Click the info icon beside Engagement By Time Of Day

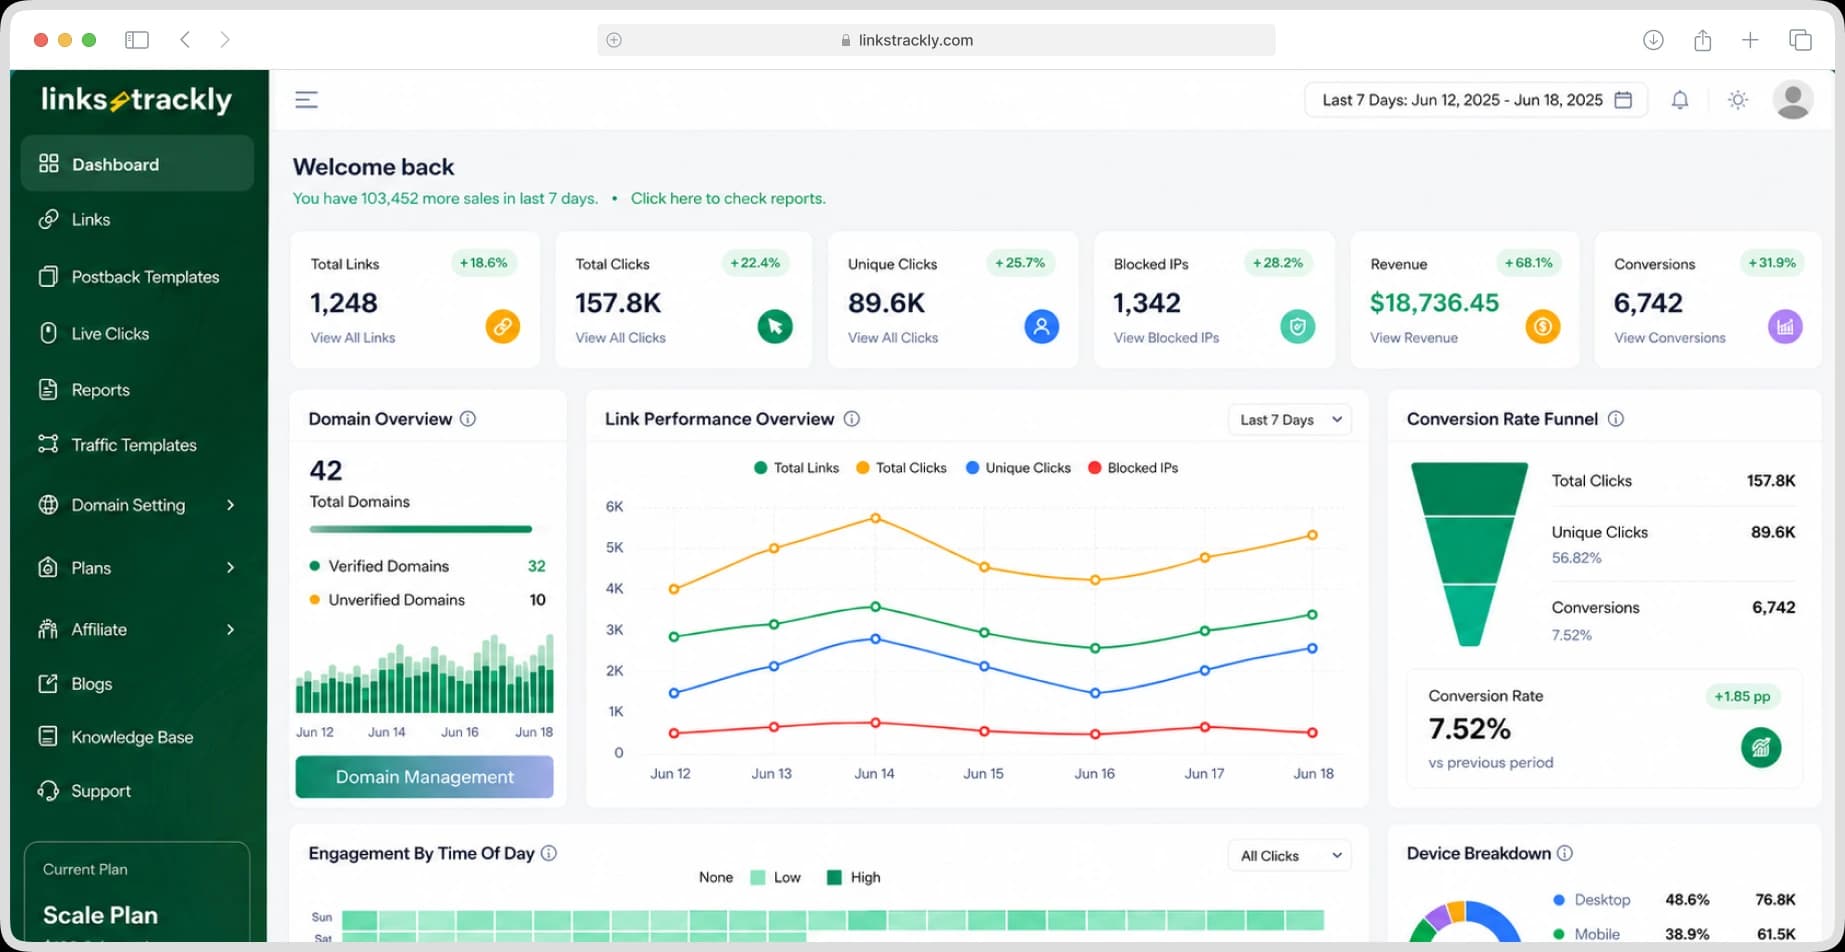549,853
